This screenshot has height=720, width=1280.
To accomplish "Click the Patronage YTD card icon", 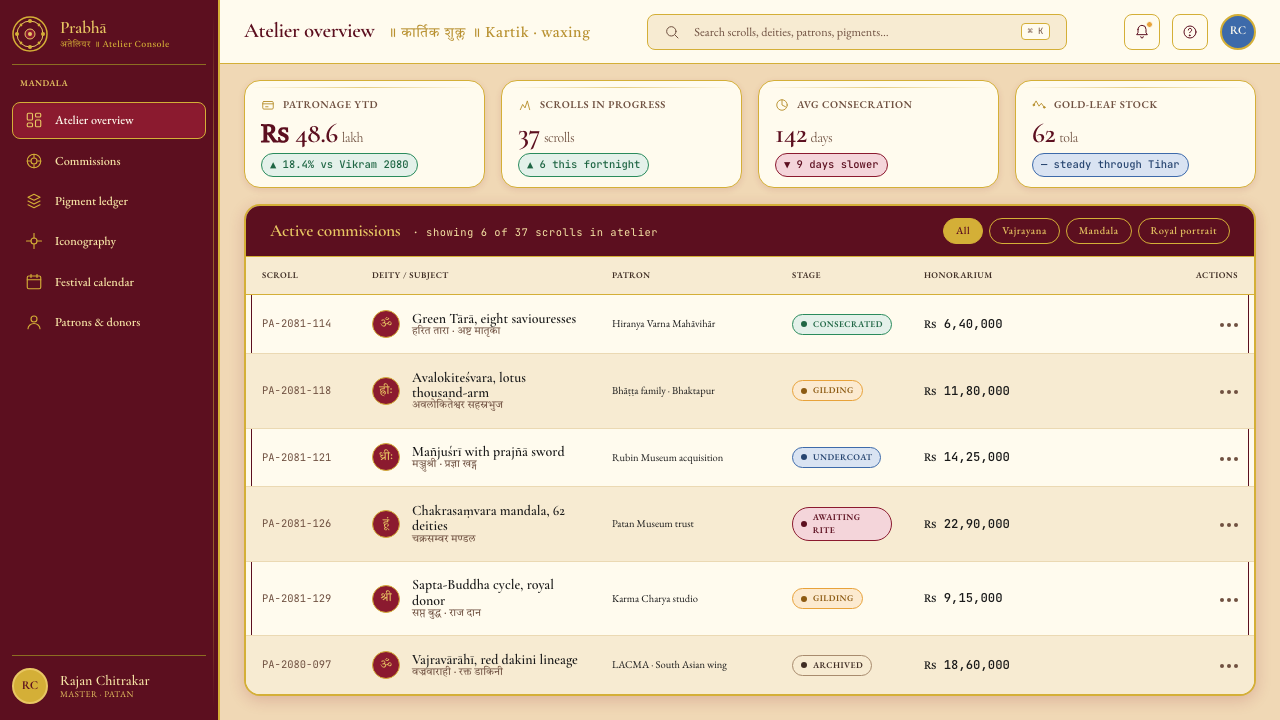I will 268,105.
